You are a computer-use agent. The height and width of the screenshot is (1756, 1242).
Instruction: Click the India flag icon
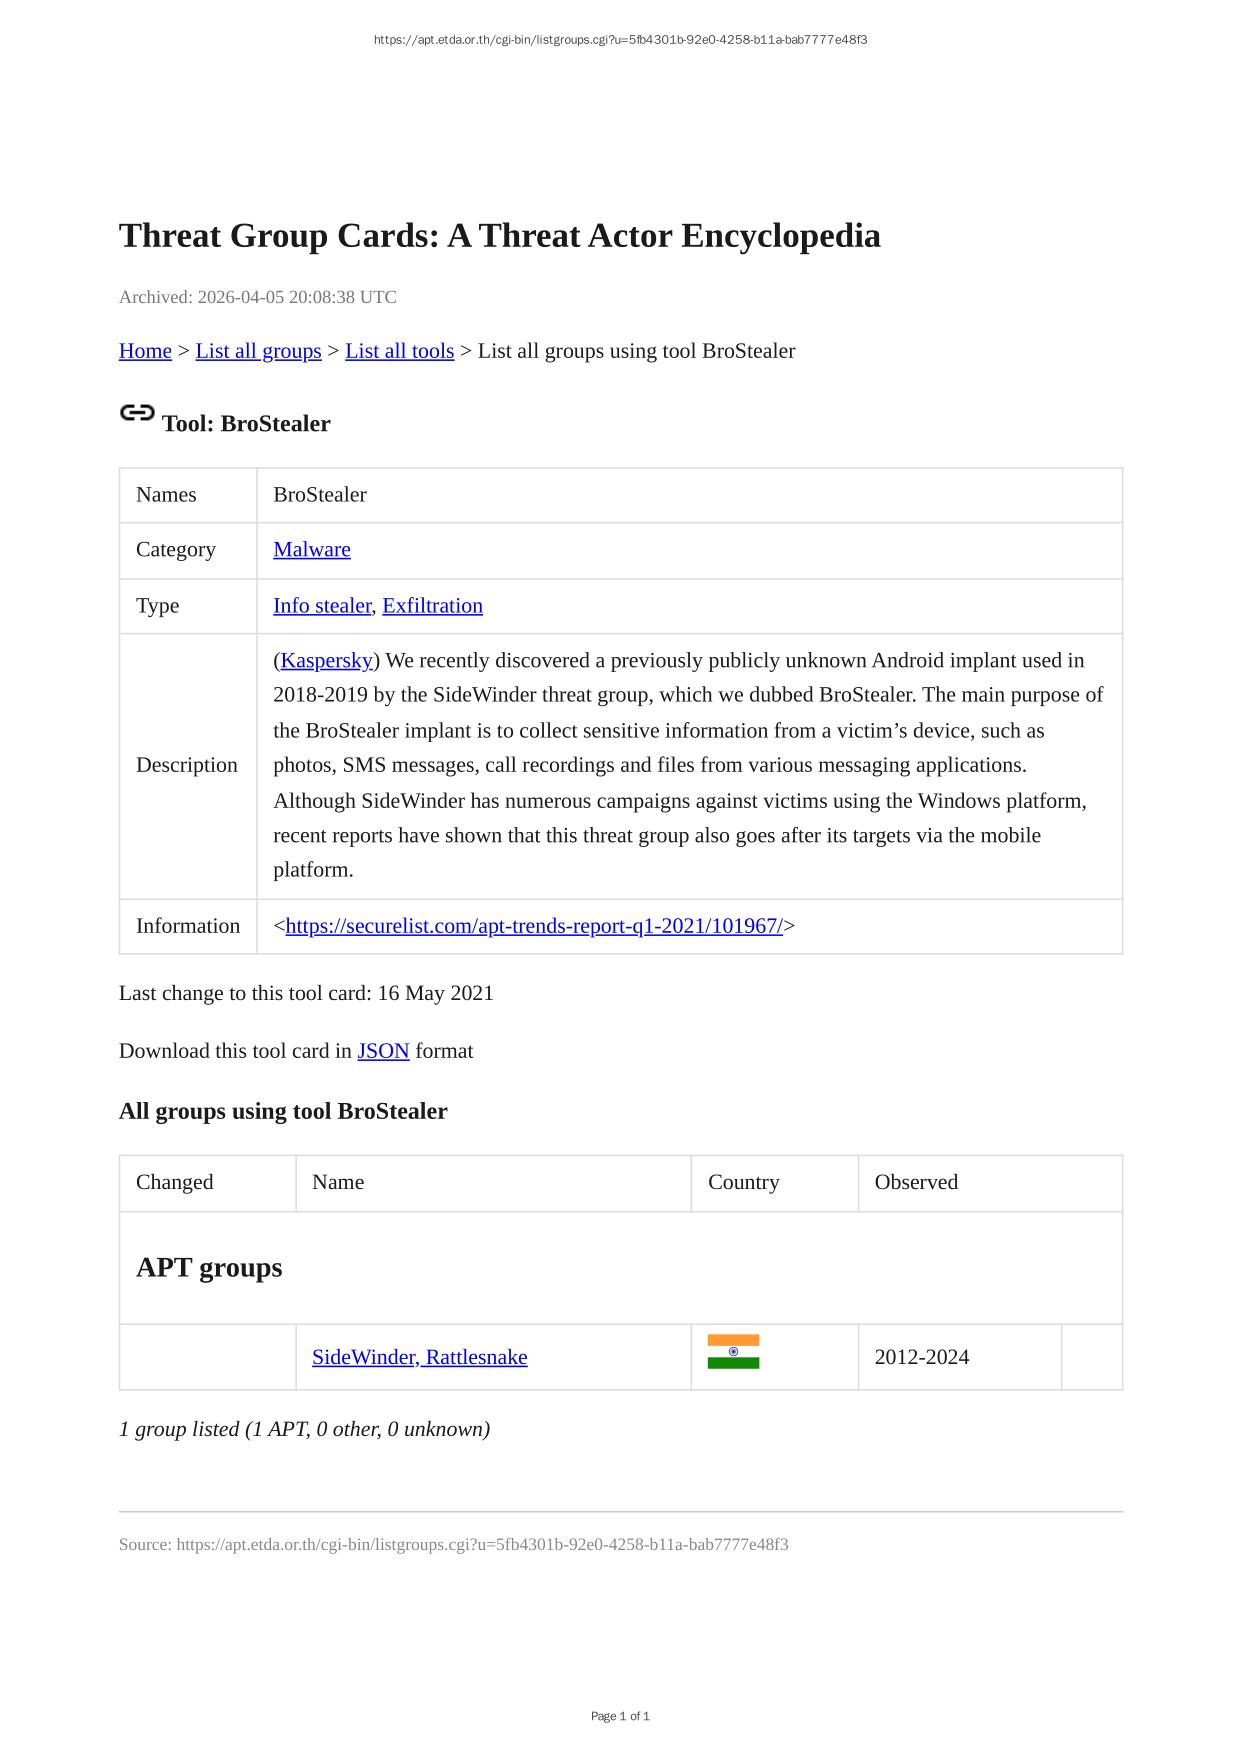click(x=733, y=1352)
